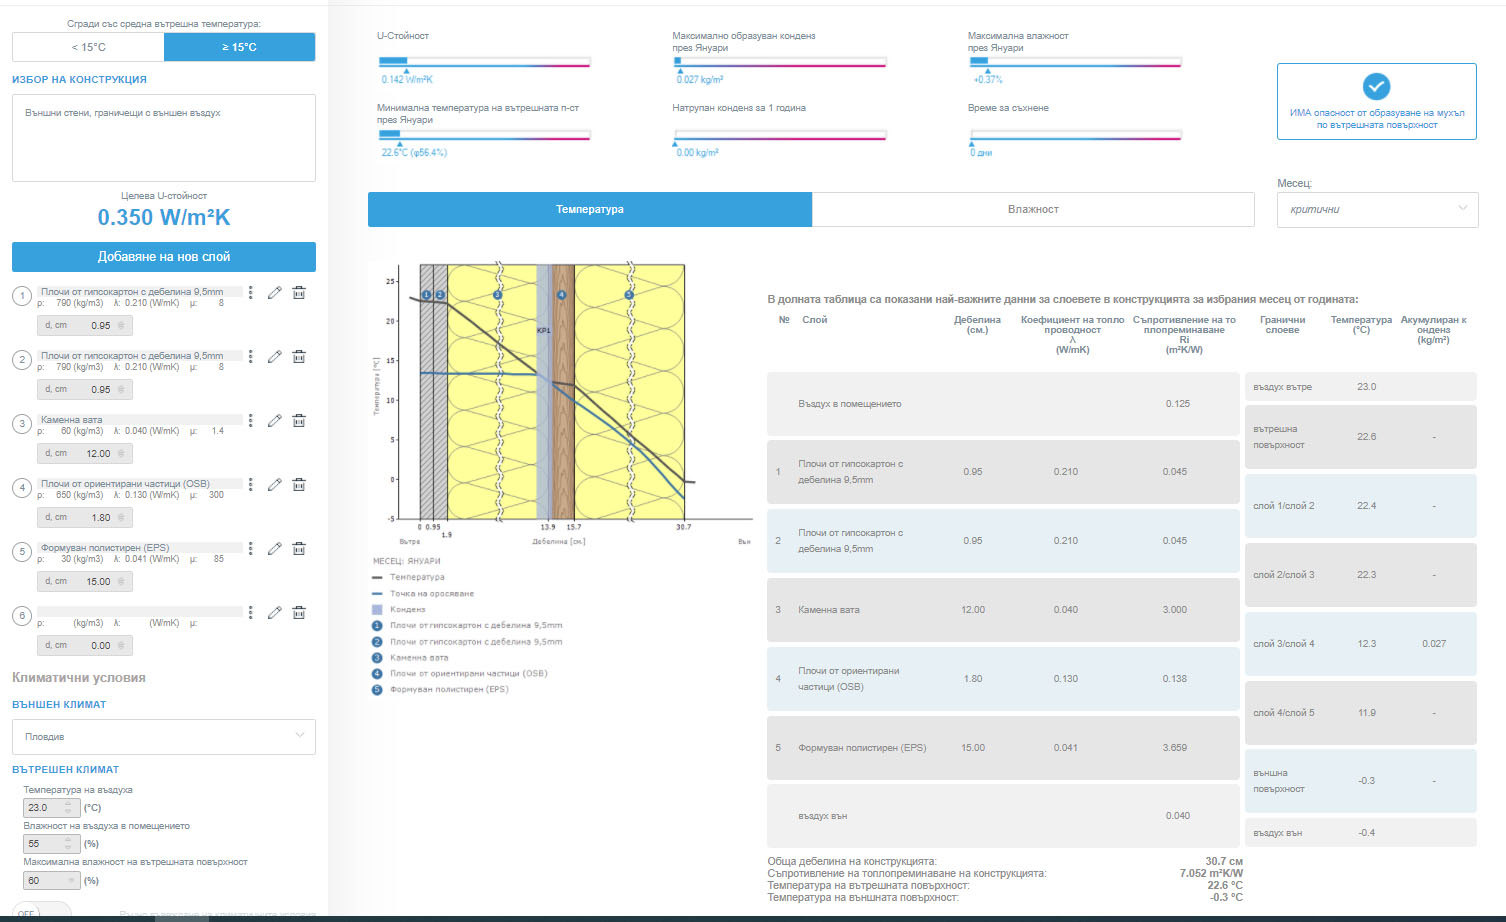Viewport: 1506px width, 922px height.
Task: Open three-dot menu for EPS layer
Action: click(251, 549)
